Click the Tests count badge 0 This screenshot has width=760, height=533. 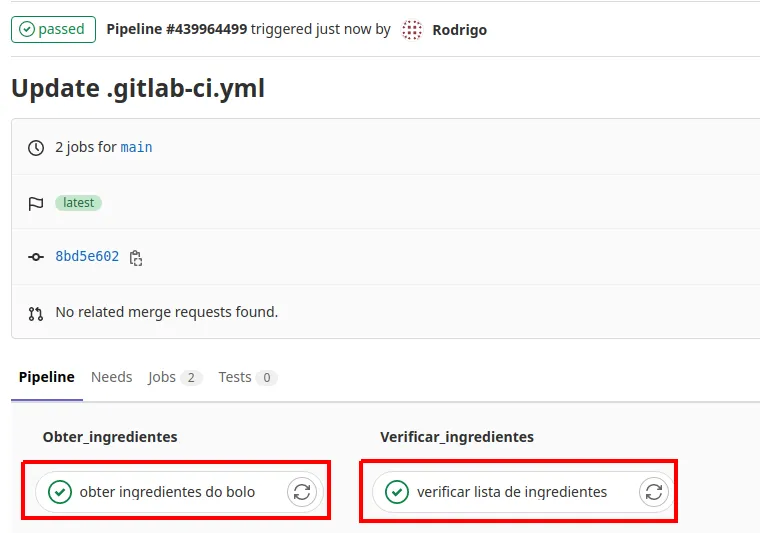coord(267,377)
